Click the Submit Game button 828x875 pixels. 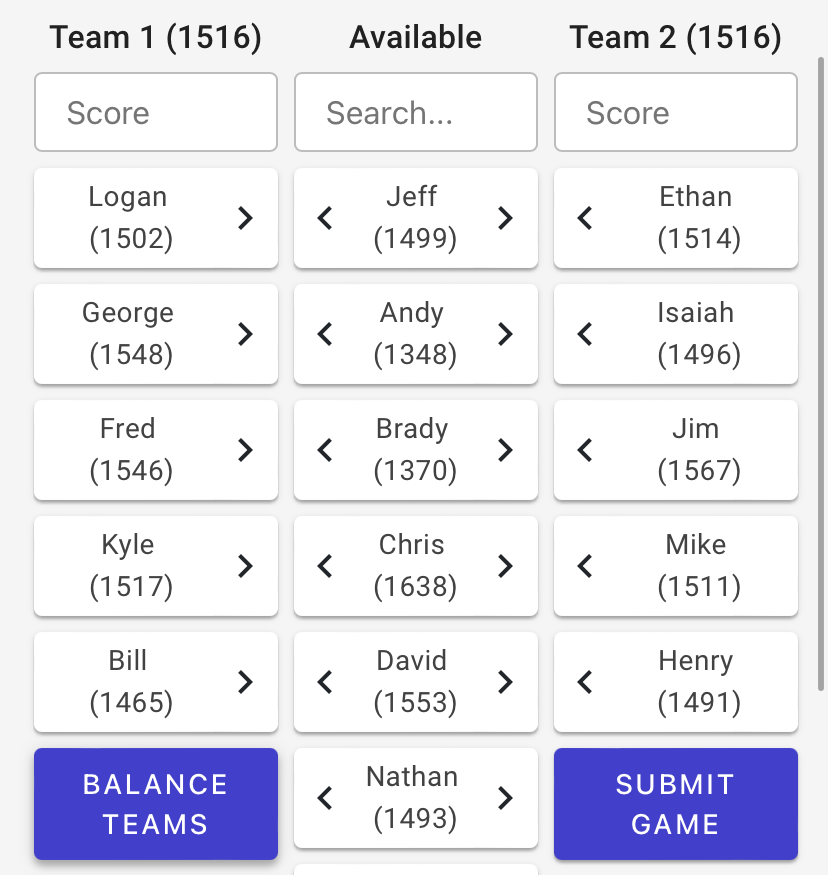click(x=676, y=804)
